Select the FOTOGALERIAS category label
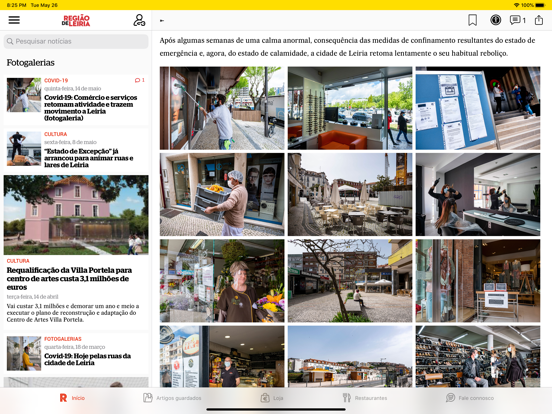Image resolution: width=552 pixels, height=414 pixels. click(x=63, y=339)
